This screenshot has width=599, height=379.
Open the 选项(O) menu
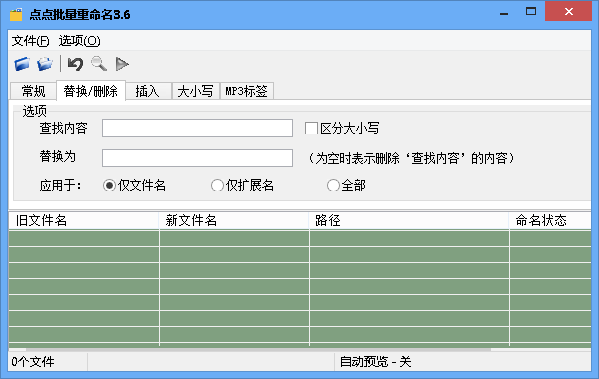click(x=79, y=41)
